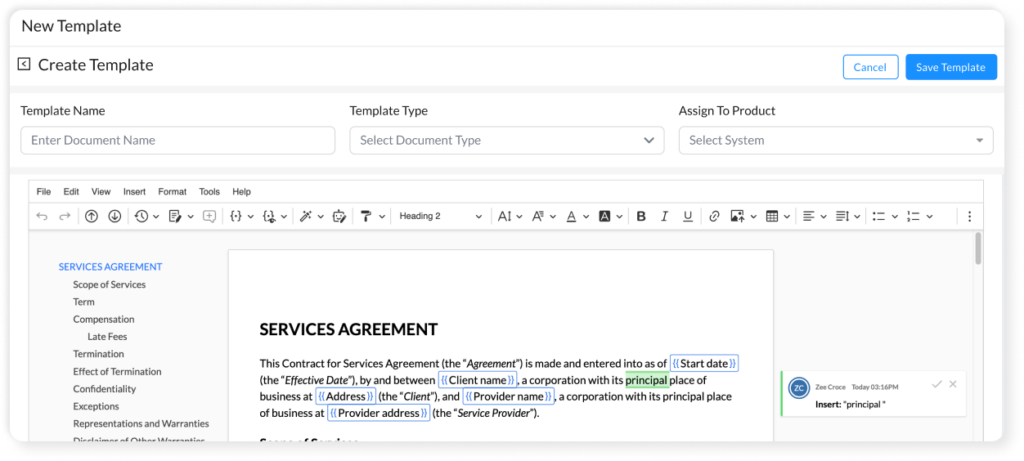1024x461 pixels.
Task: Open the Insert menu
Action: click(x=134, y=191)
